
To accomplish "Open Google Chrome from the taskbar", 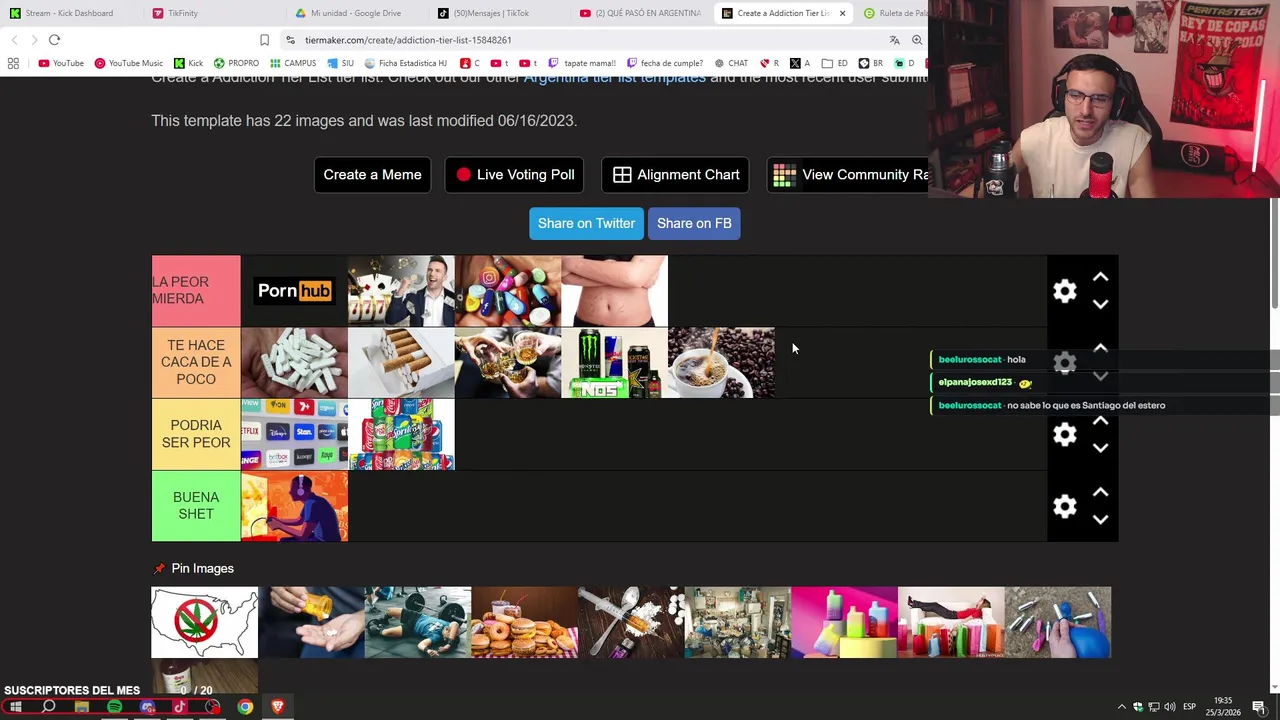I will 245,707.
